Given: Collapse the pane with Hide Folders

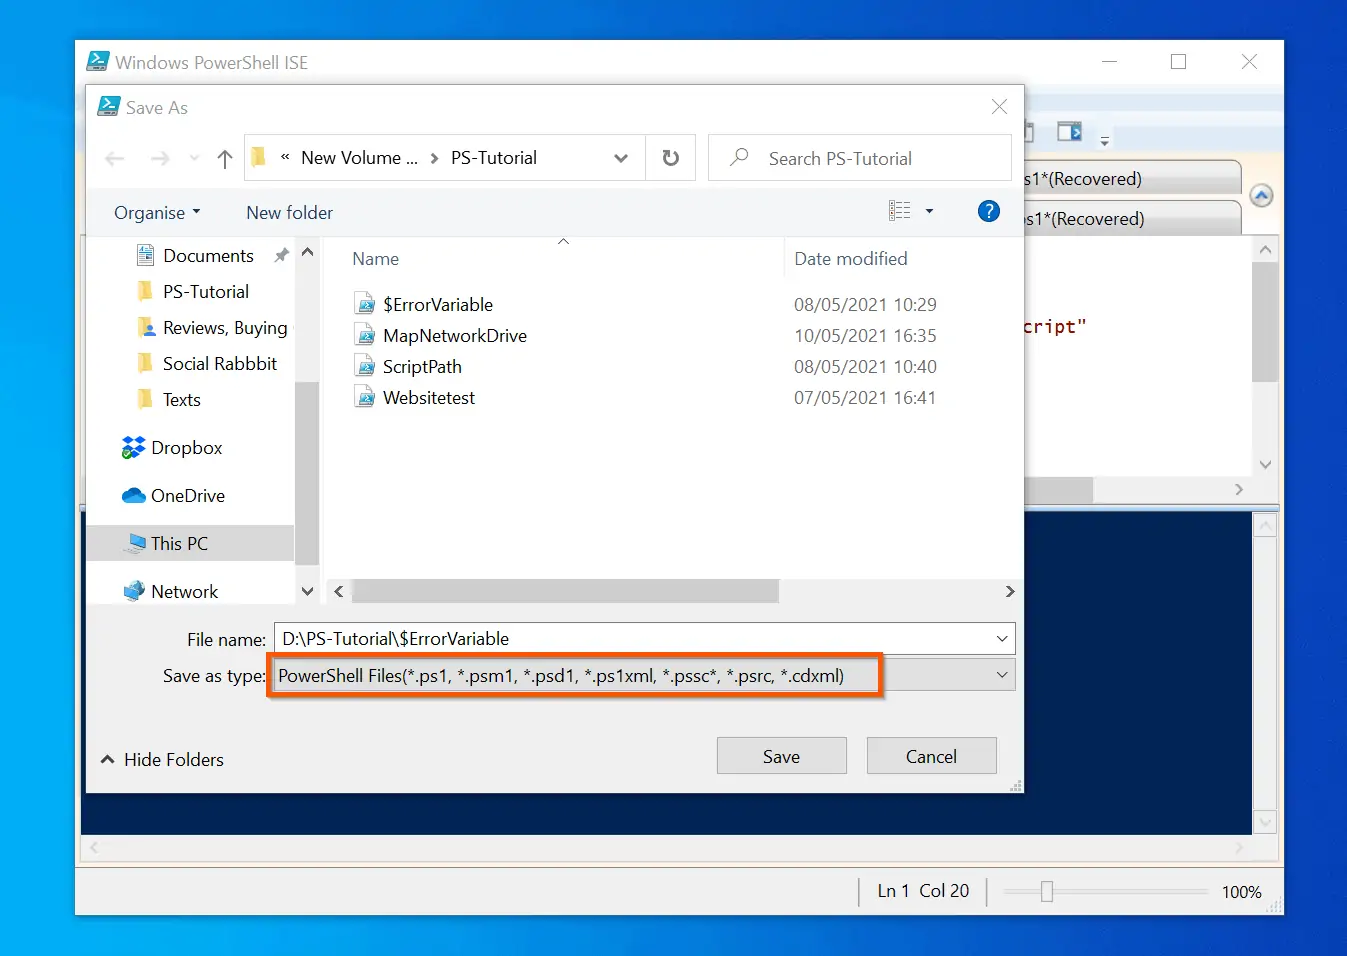Looking at the screenshot, I should click(162, 760).
